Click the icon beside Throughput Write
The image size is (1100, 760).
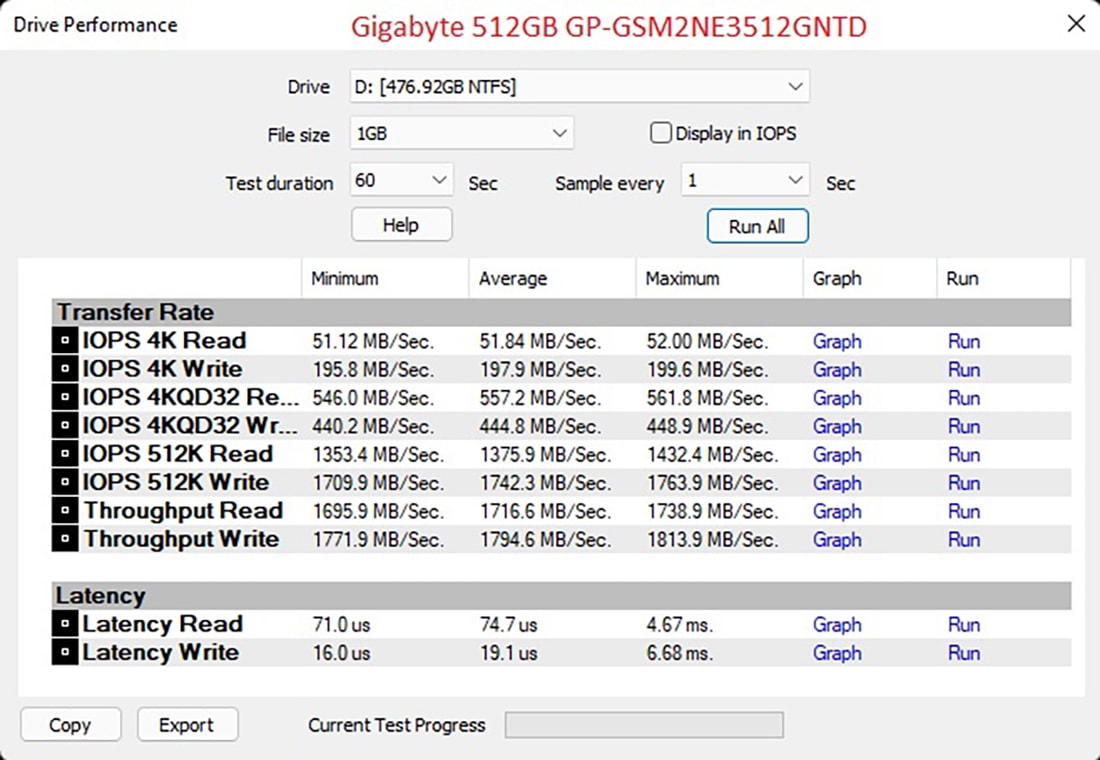65,539
